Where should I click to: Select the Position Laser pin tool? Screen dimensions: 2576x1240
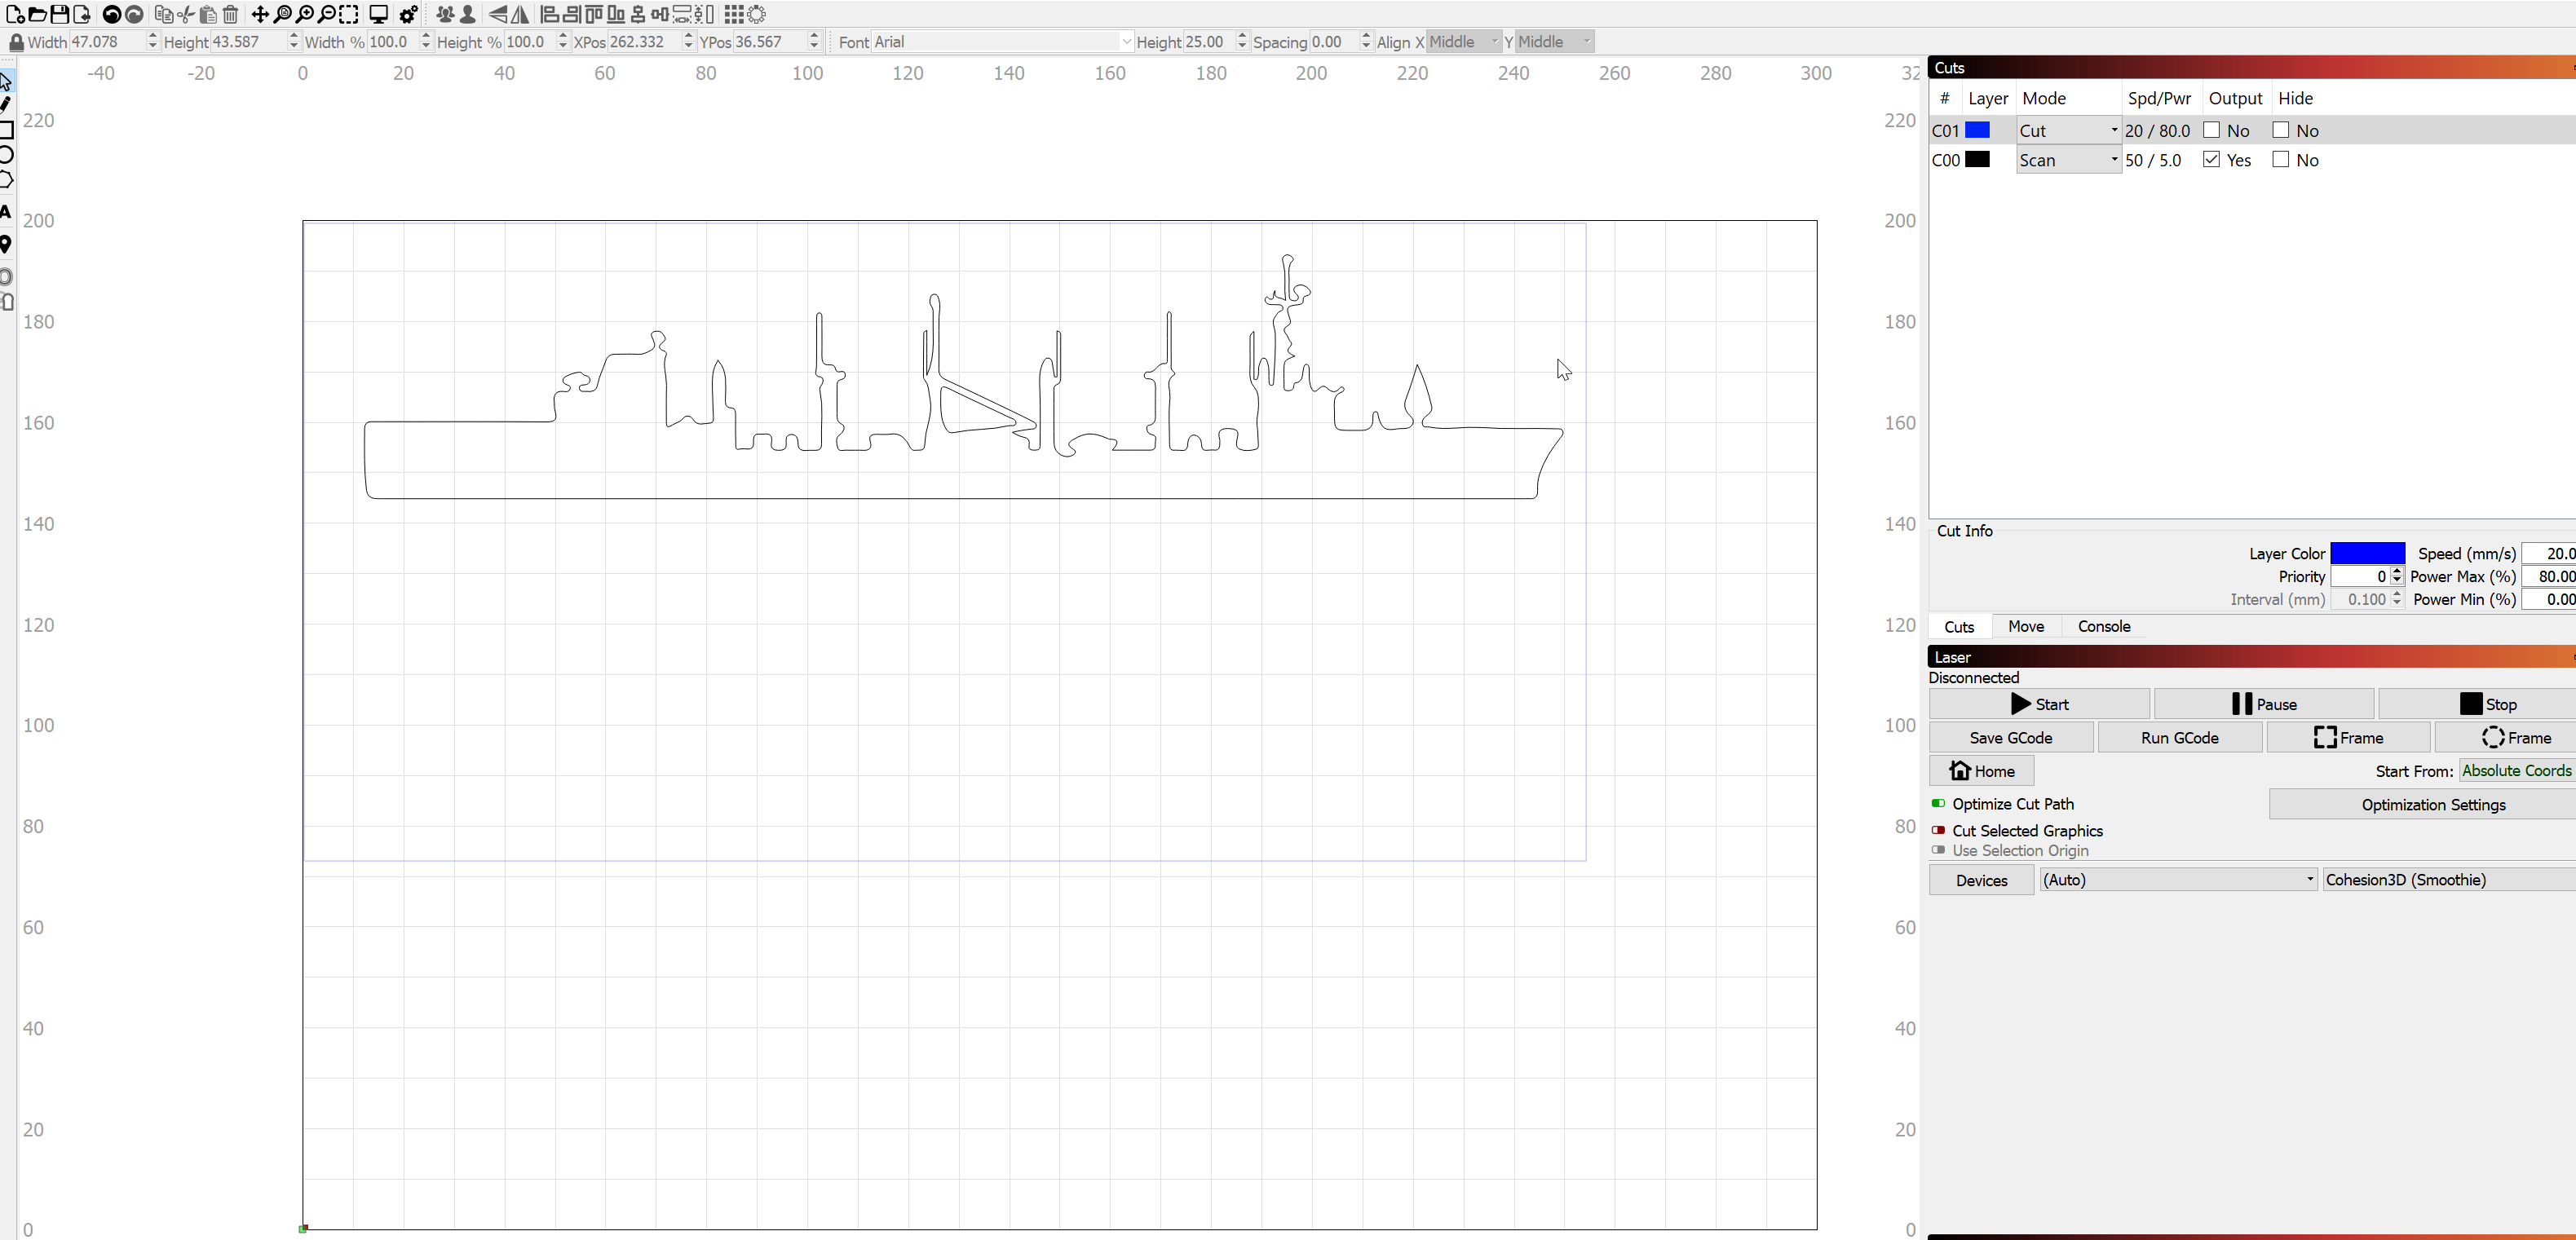[x=6, y=245]
